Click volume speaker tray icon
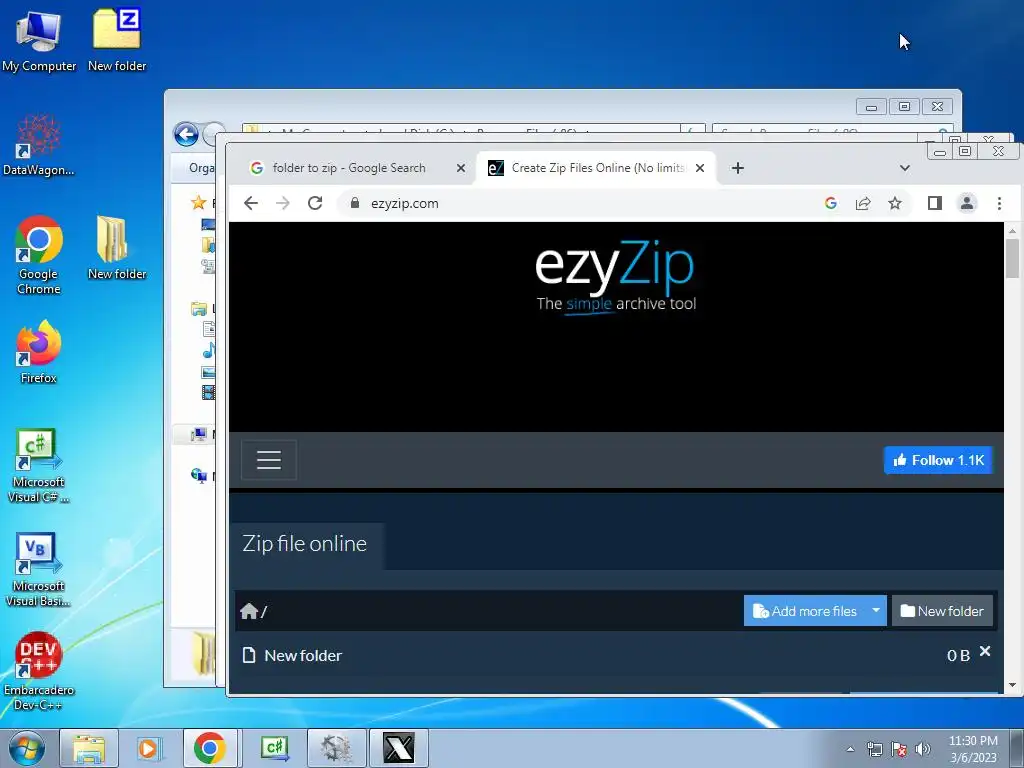 (923, 748)
